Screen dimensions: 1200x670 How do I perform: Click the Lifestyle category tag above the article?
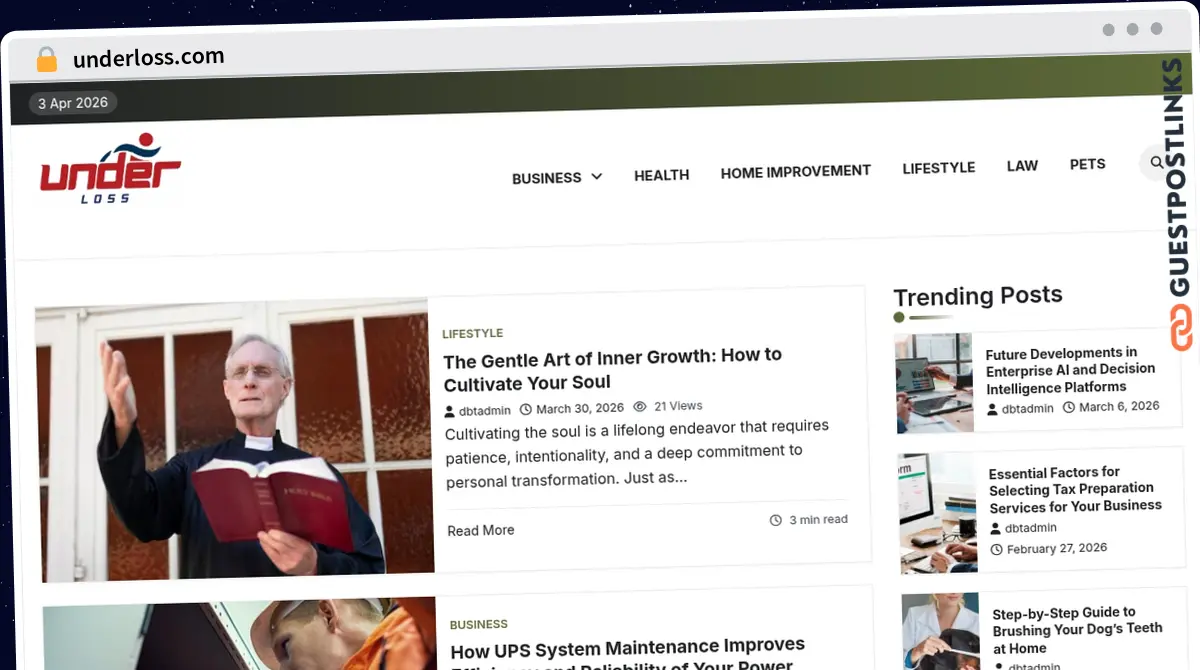pyautogui.click(x=472, y=334)
